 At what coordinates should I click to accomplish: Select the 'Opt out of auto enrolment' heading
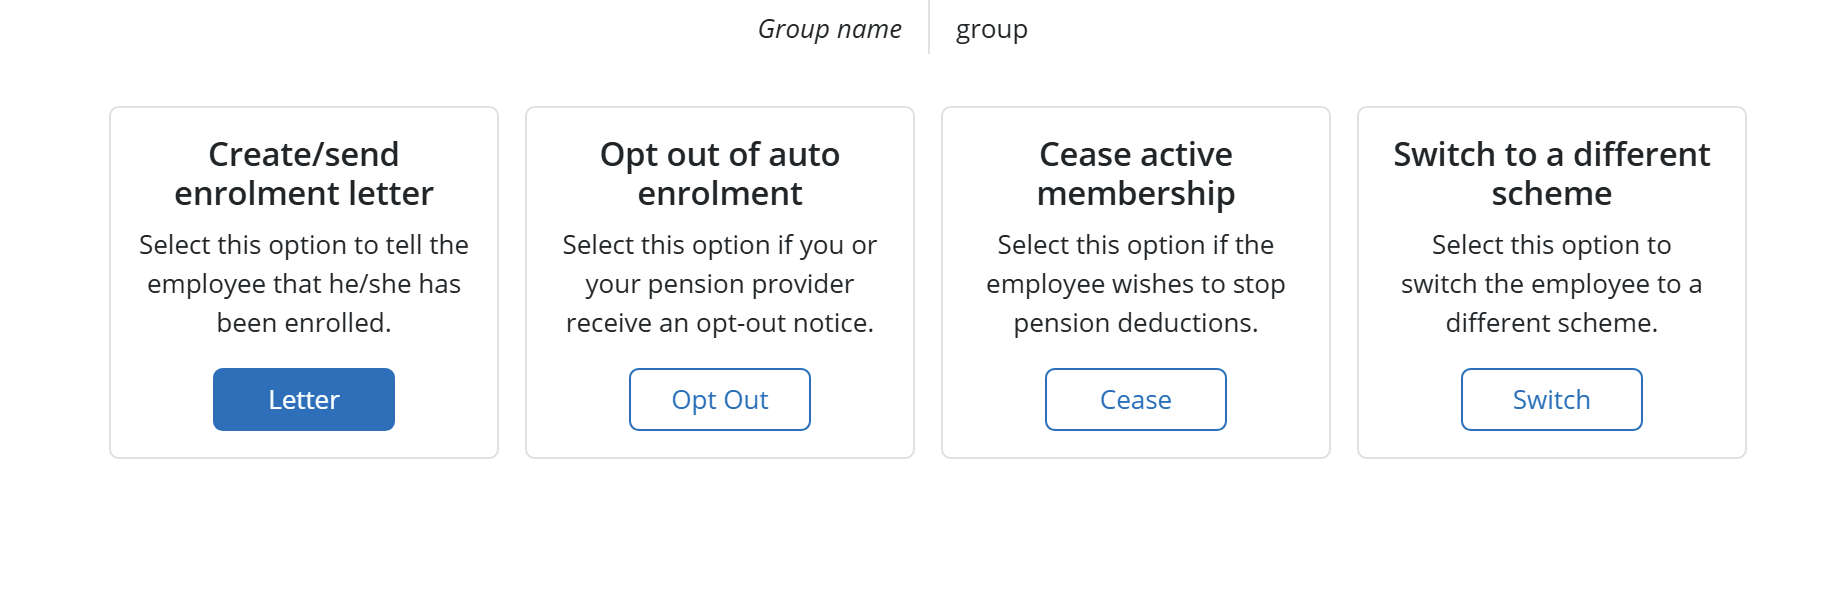click(720, 174)
